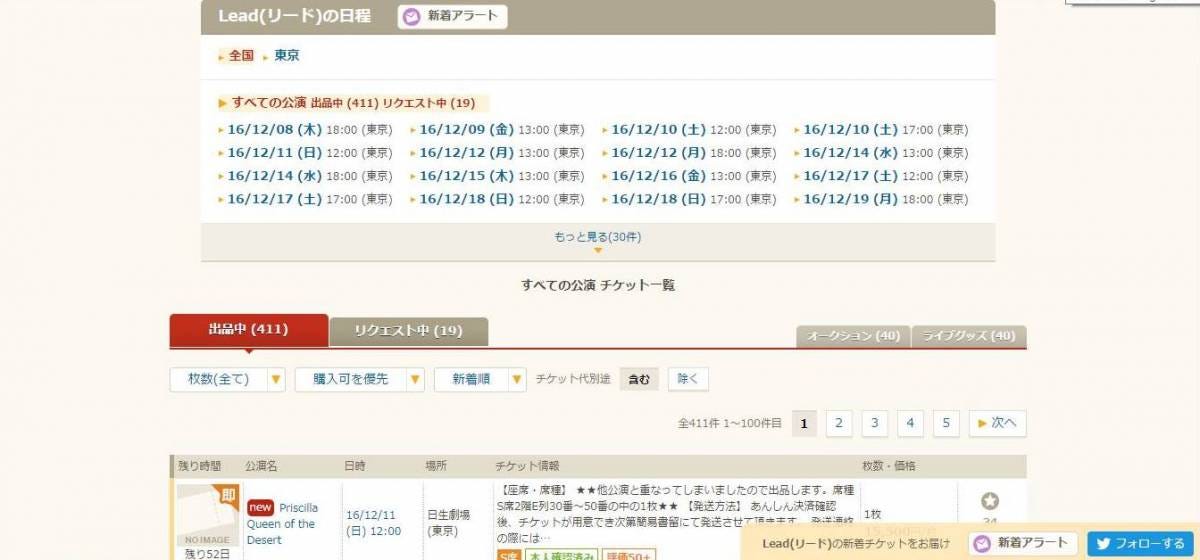Click the 新着アラート button beside the Lead title
1200x560 pixels.
(453, 17)
